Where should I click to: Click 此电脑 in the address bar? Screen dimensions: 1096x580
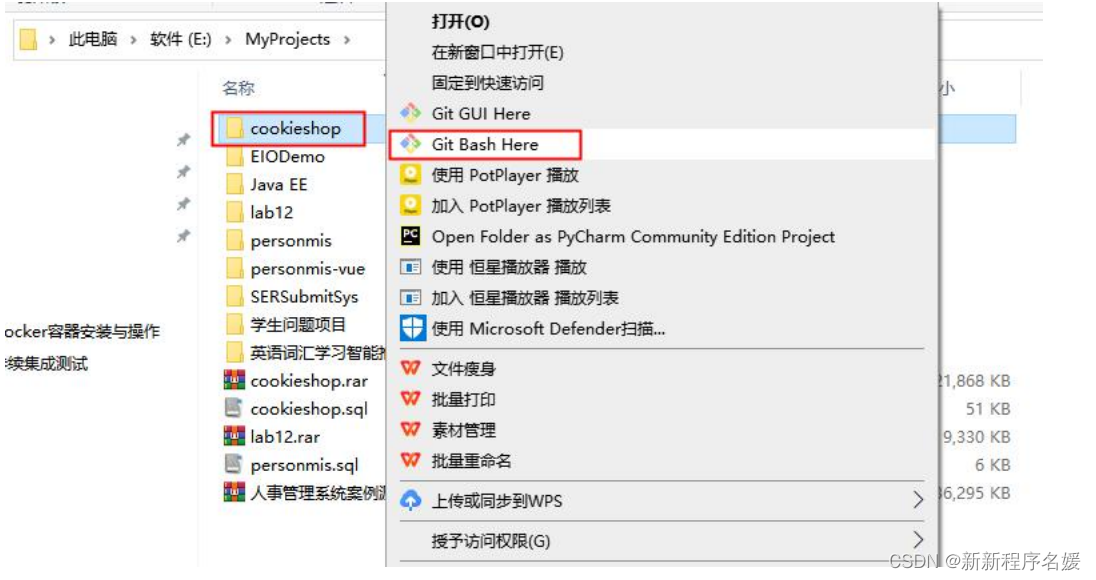point(92,39)
